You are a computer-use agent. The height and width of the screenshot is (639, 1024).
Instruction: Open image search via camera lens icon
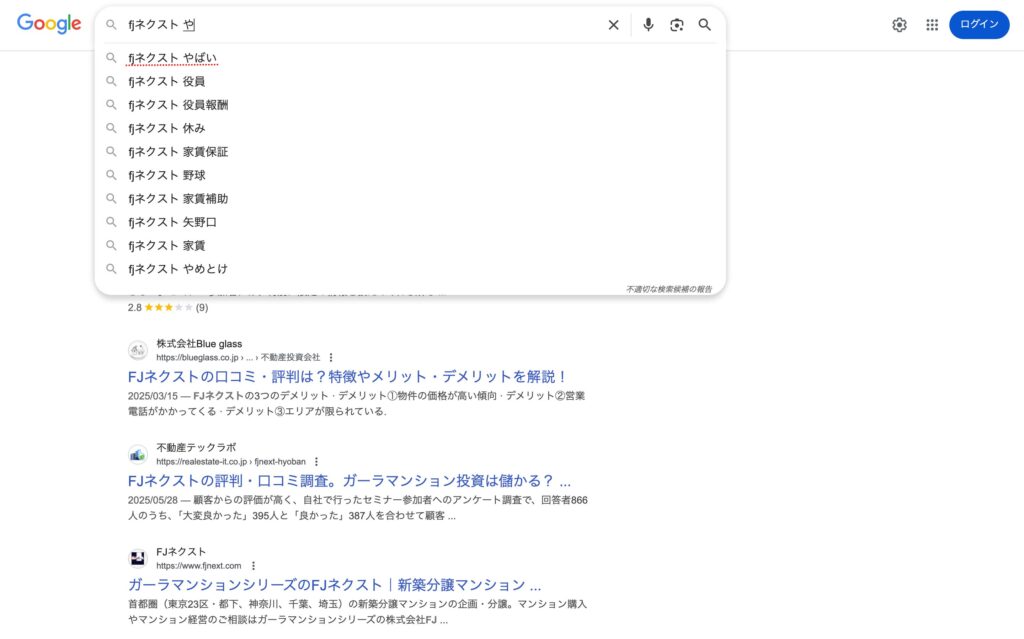[677, 25]
